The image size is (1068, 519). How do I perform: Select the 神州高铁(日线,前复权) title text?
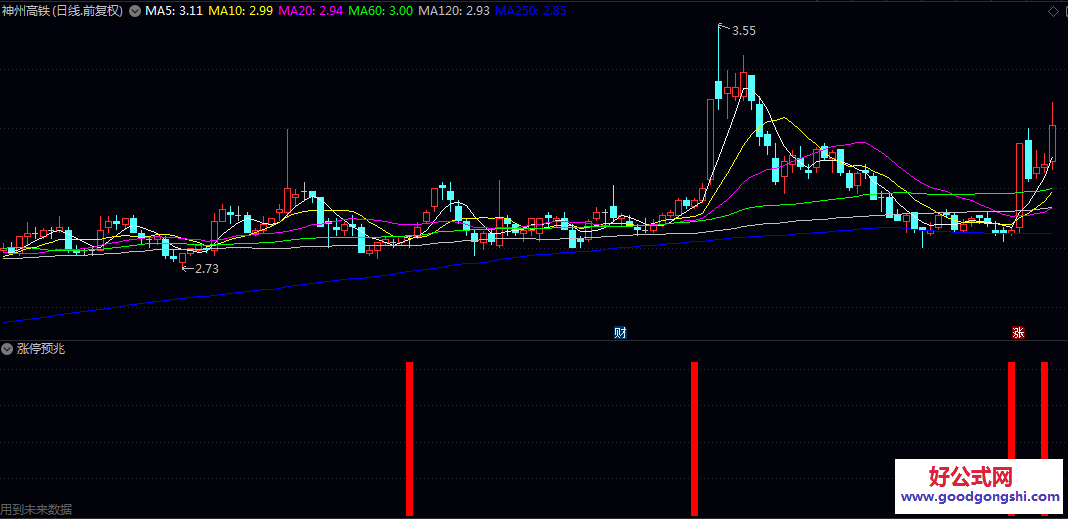(x=63, y=11)
